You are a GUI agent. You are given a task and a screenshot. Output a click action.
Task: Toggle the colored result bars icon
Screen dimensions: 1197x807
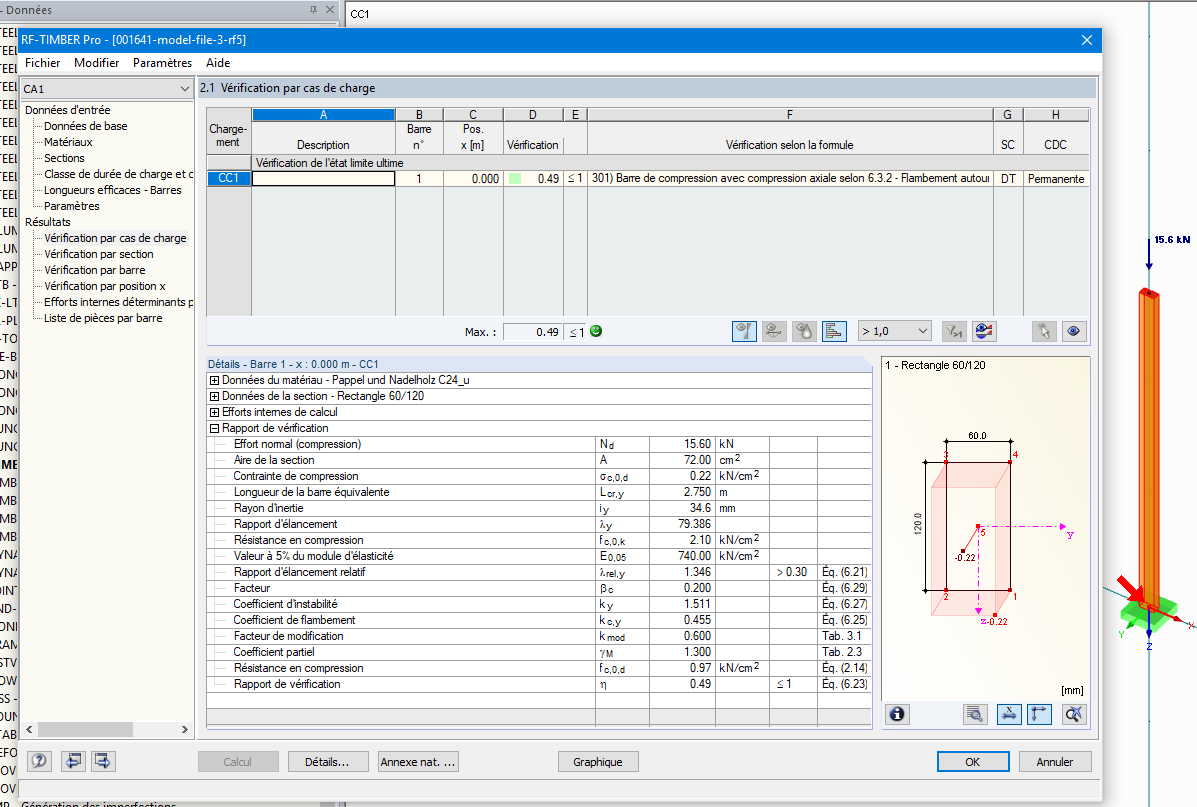point(834,331)
